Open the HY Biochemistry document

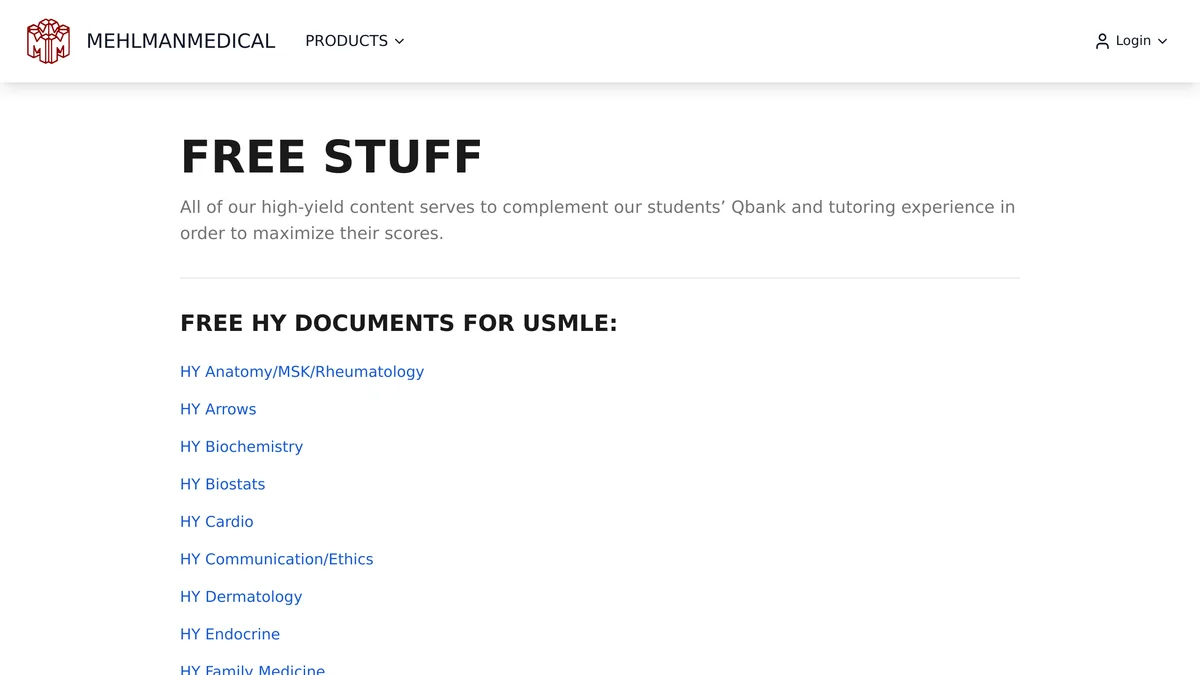click(241, 447)
